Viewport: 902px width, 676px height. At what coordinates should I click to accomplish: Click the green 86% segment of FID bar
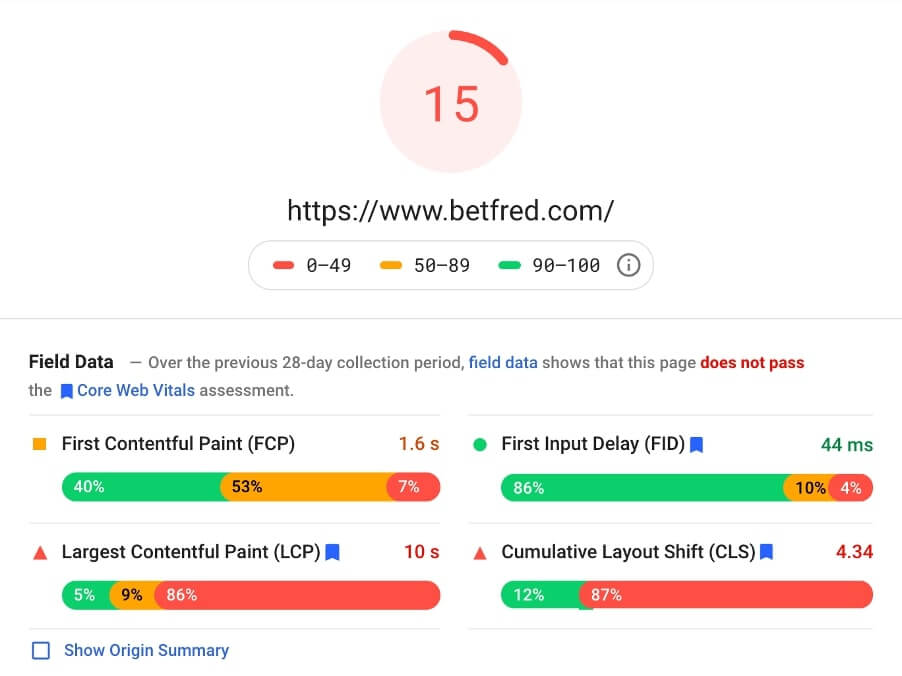pyautogui.click(x=643, y=488)
